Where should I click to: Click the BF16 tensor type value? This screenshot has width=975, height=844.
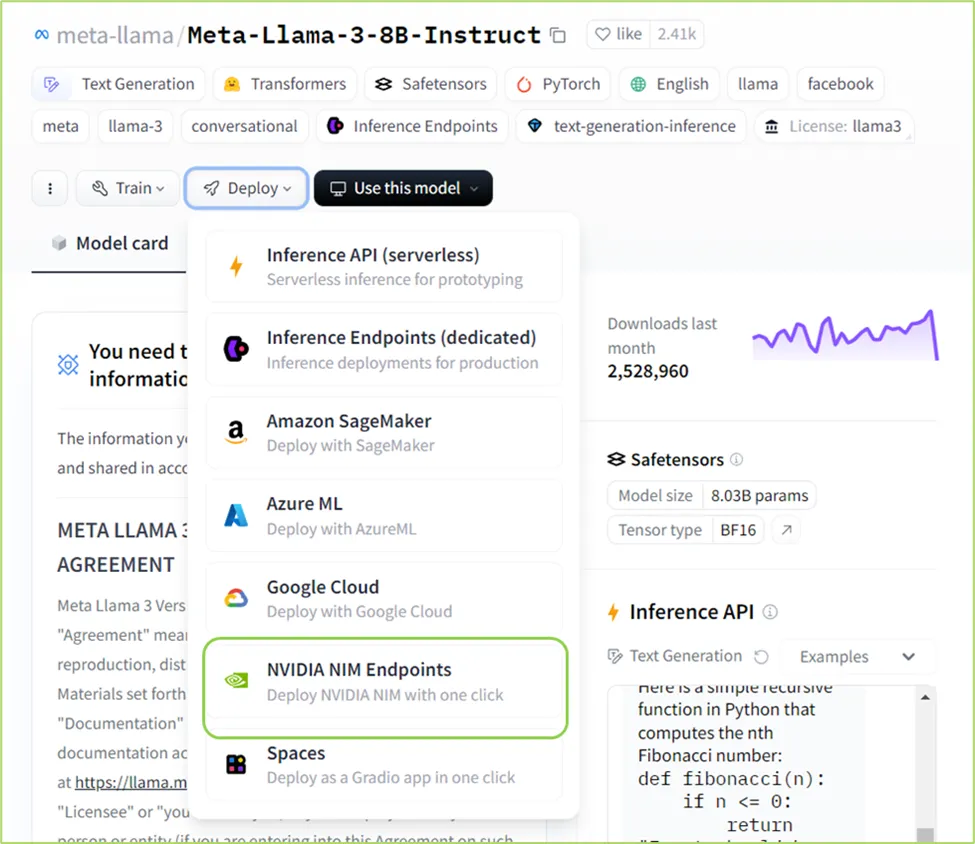(738, 531)
